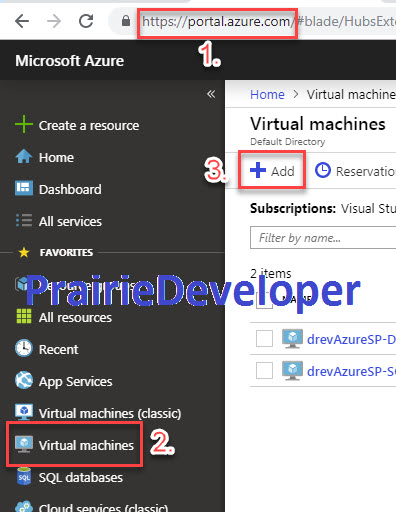This screenshot has width=396, height=512.
Task: Click the Favorites star icon
Action: 24,252
